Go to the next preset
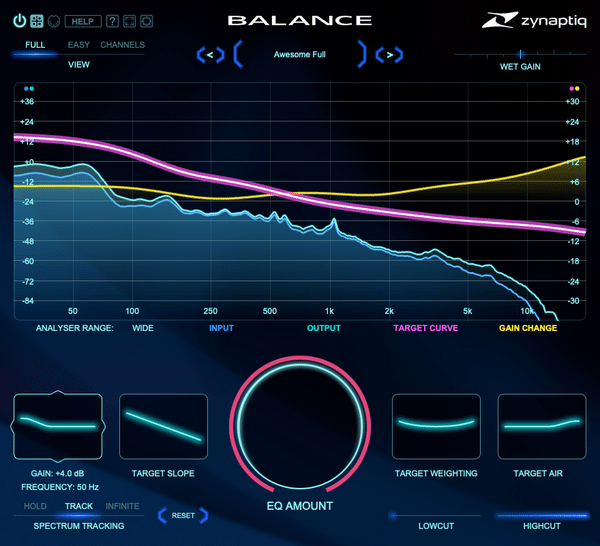 point(390,54)
